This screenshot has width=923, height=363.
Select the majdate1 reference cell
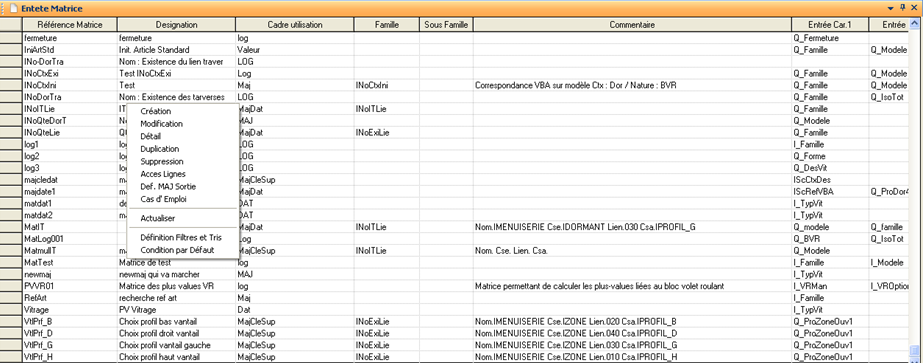(x=70, y=191)
